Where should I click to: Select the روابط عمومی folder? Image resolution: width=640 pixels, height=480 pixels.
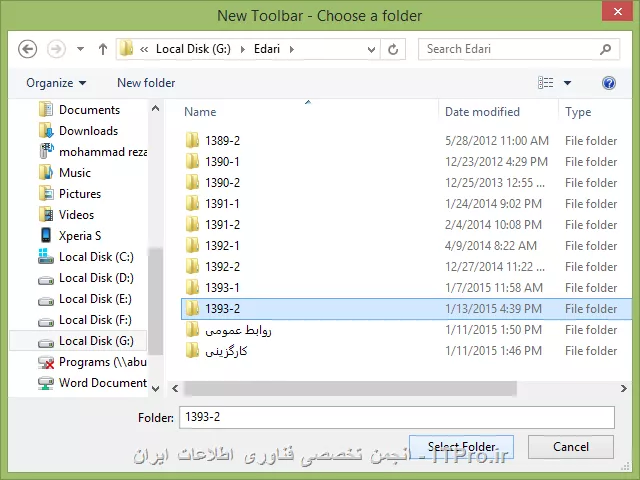click(x=238, y=330)
